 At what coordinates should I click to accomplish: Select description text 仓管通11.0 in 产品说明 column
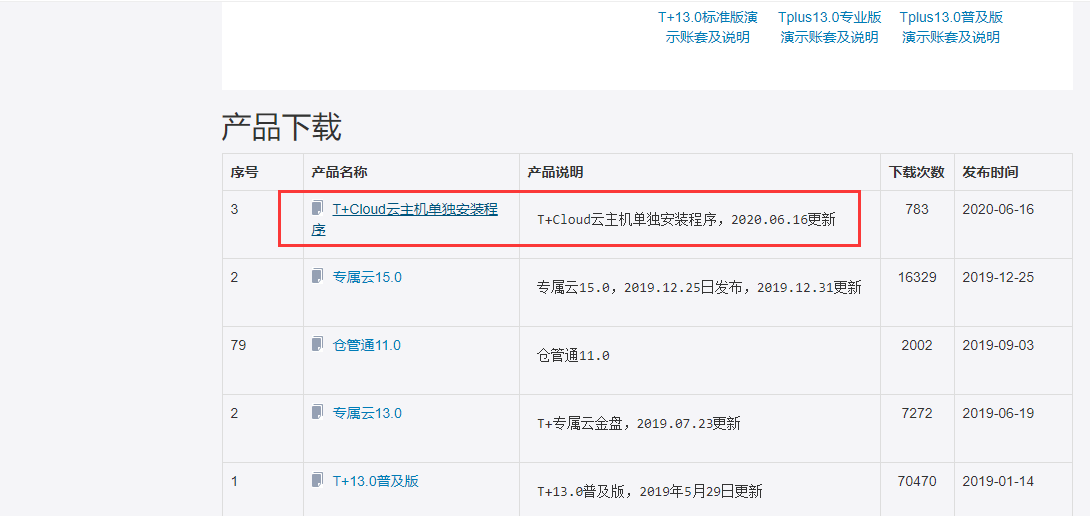click(x=574, y=356)
